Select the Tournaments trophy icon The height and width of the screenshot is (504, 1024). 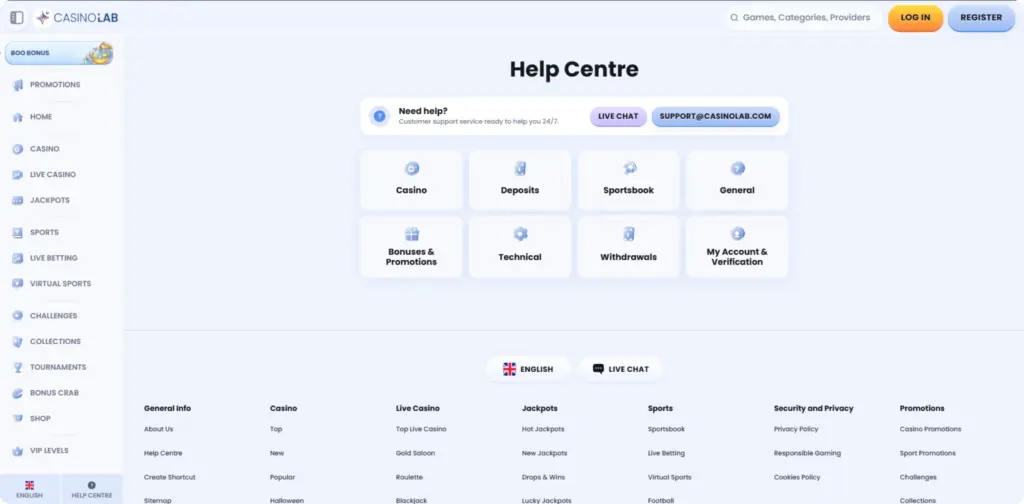point(18,367)
